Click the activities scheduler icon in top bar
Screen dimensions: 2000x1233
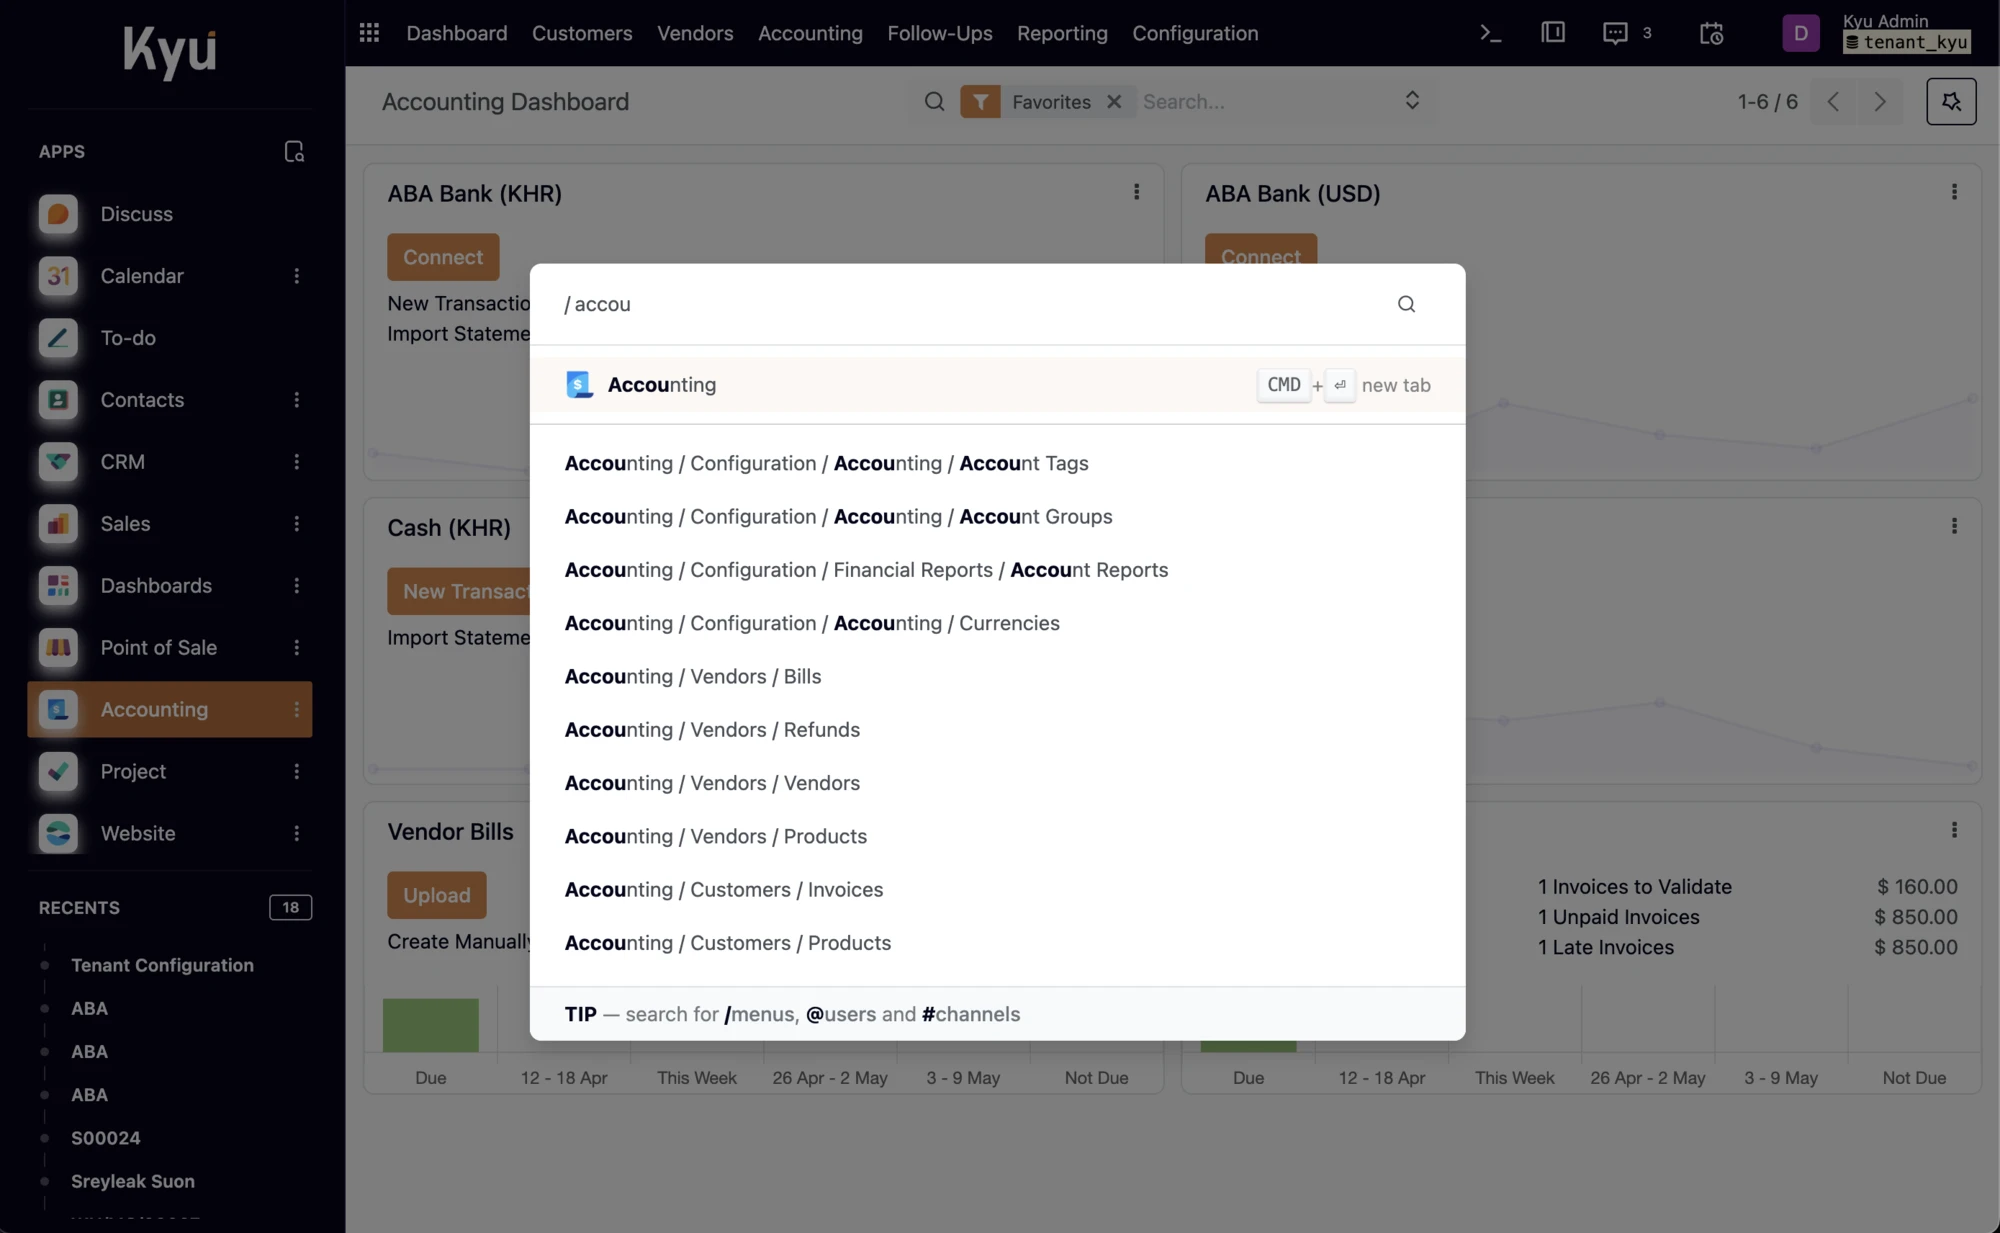[1710, 33]
